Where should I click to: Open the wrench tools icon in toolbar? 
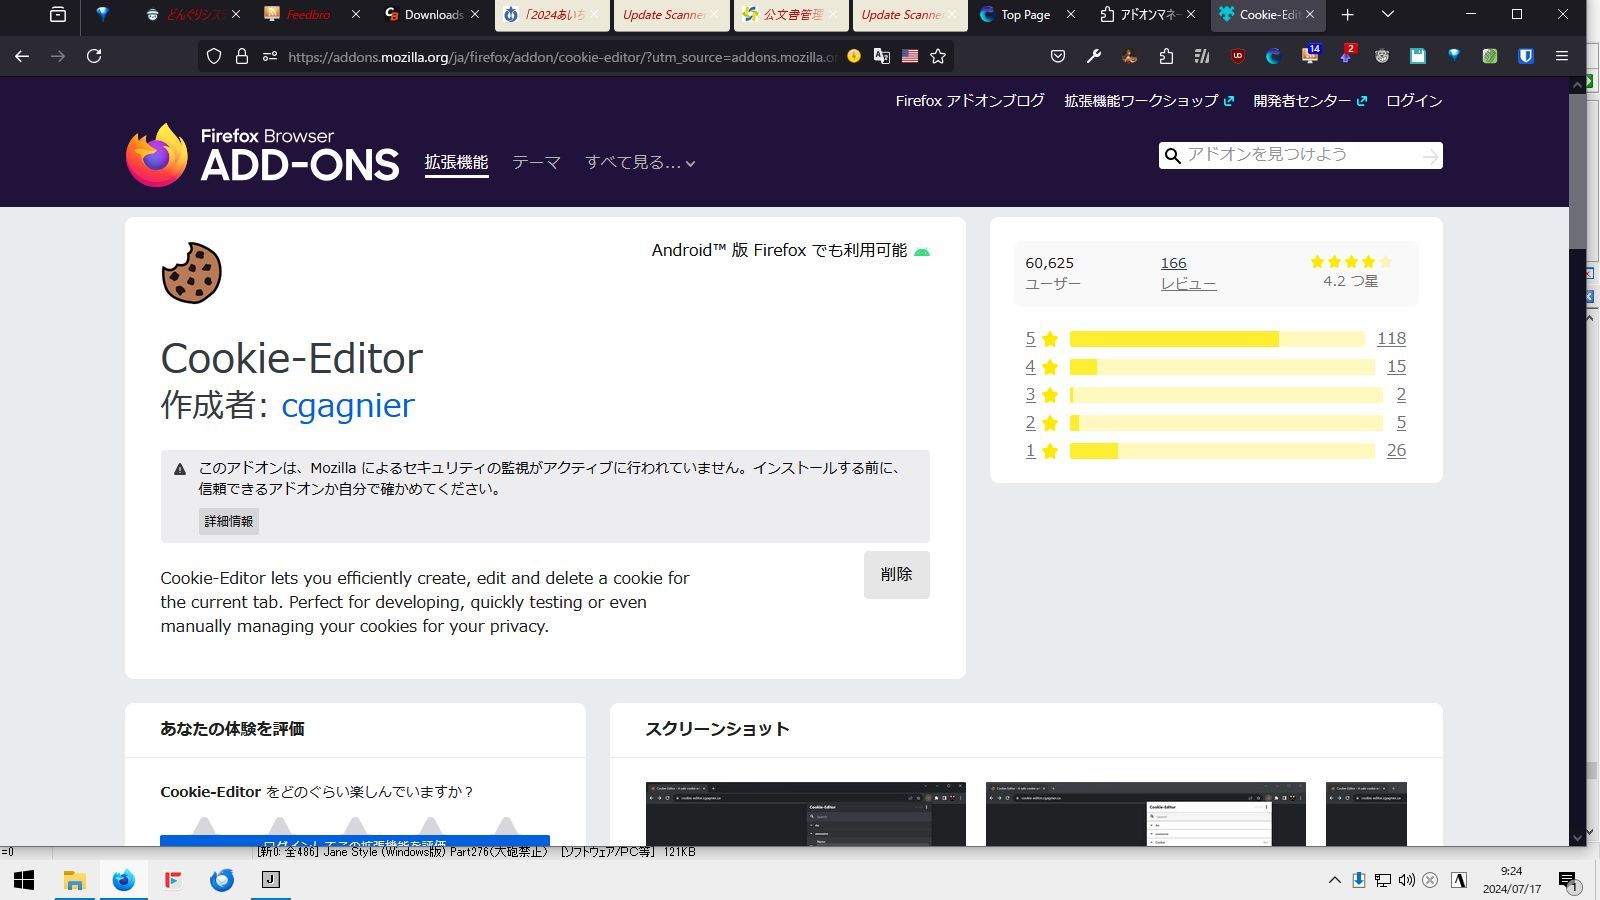[1094, 57]
